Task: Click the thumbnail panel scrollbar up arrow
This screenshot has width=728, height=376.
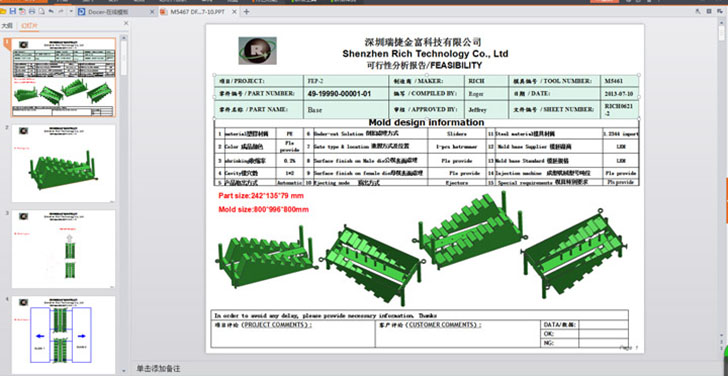Action: [124, 37]
